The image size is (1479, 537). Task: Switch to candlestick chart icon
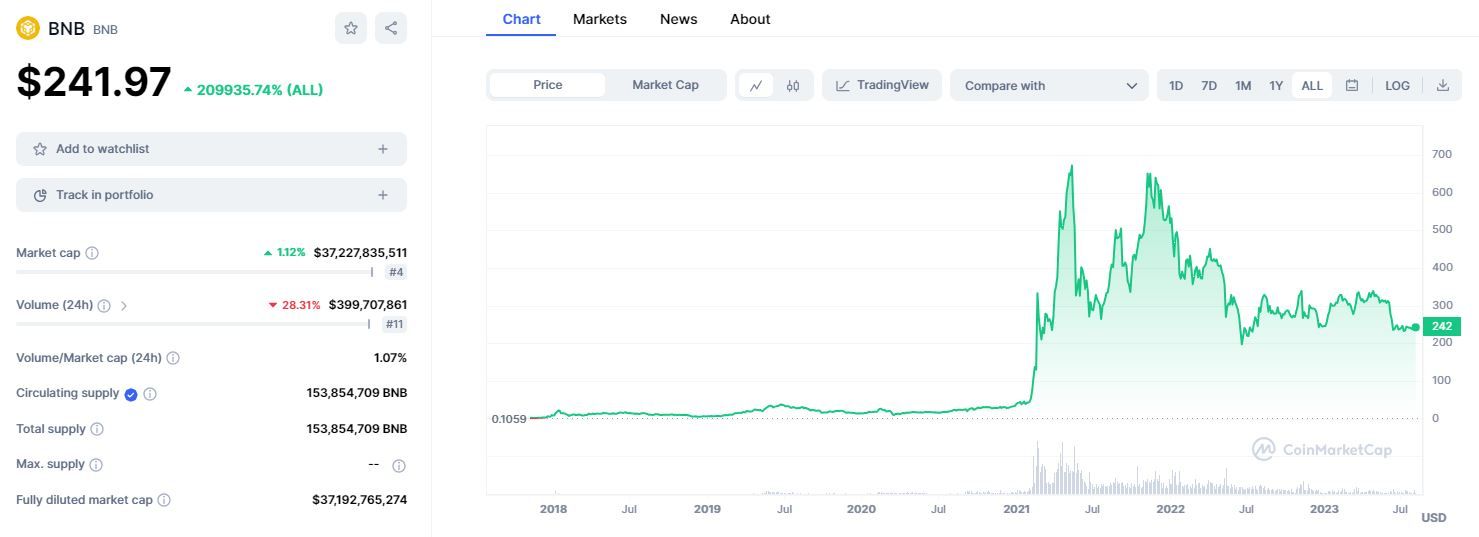click(793, 86)
